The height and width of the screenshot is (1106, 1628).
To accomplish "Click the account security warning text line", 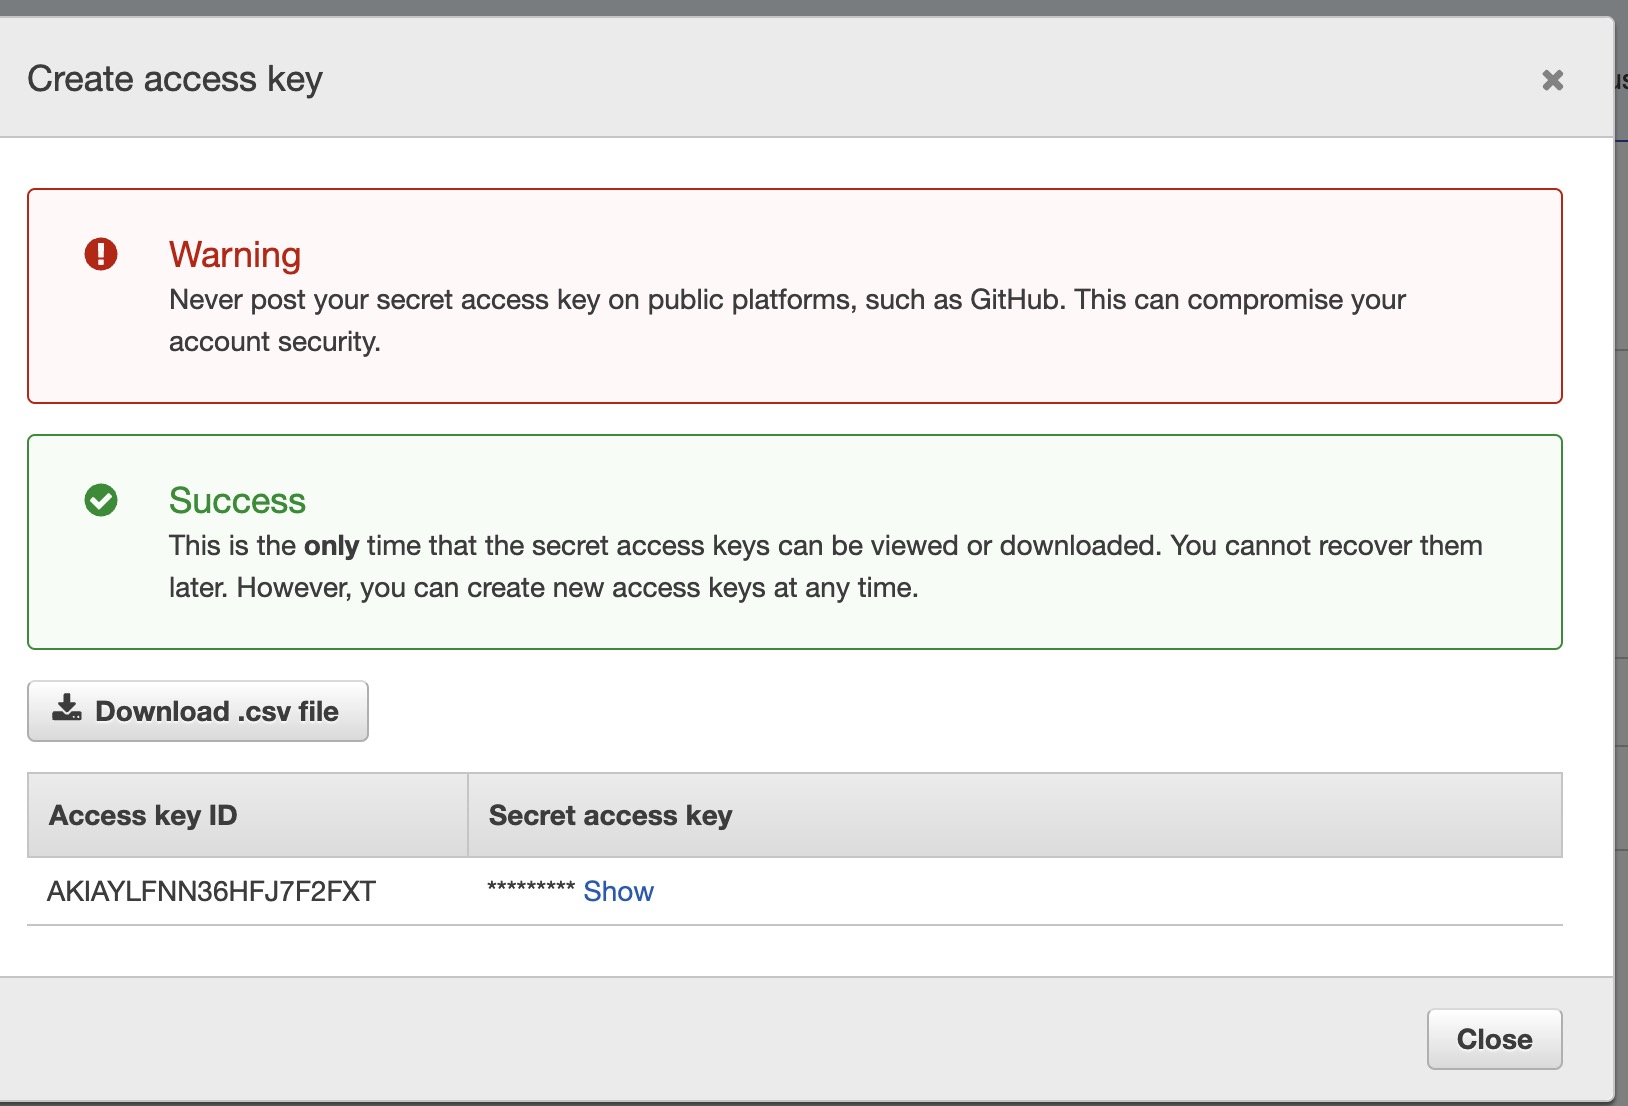I will pyautogui.click(x=275, y=342).
